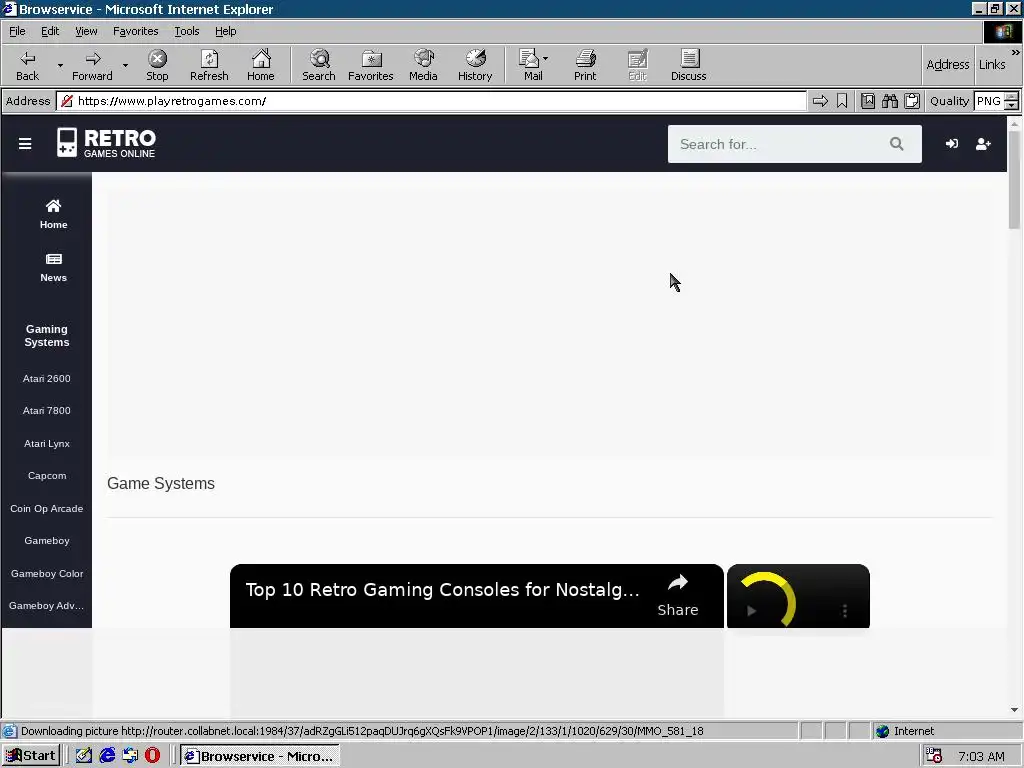Click the page vertical scrollbar thumb

[x=1014, y=180]
